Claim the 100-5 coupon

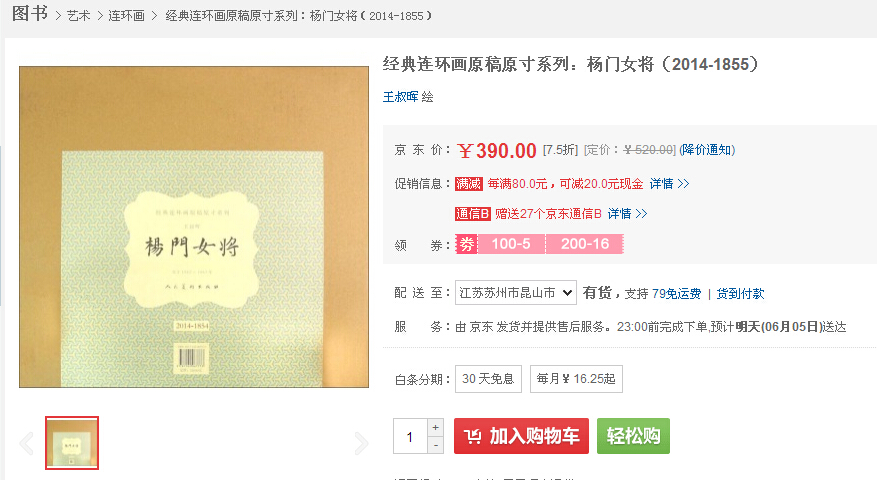click(x=511, y=244)
